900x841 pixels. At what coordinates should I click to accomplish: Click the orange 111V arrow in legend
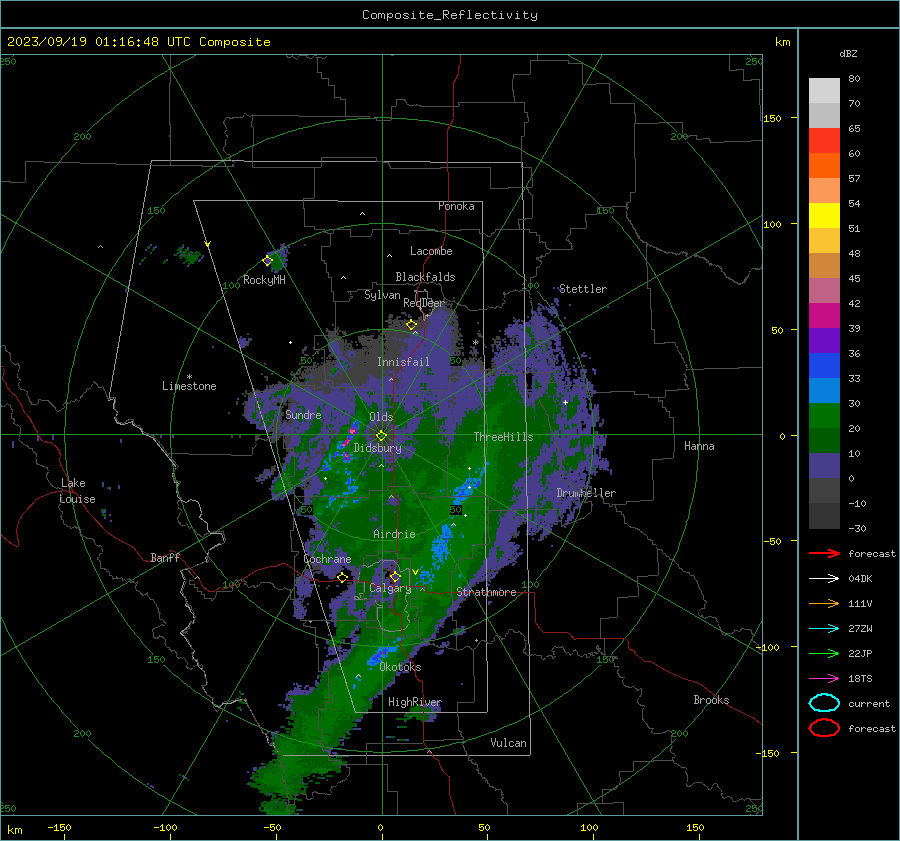pyautogui.click(x=824, y=603)
